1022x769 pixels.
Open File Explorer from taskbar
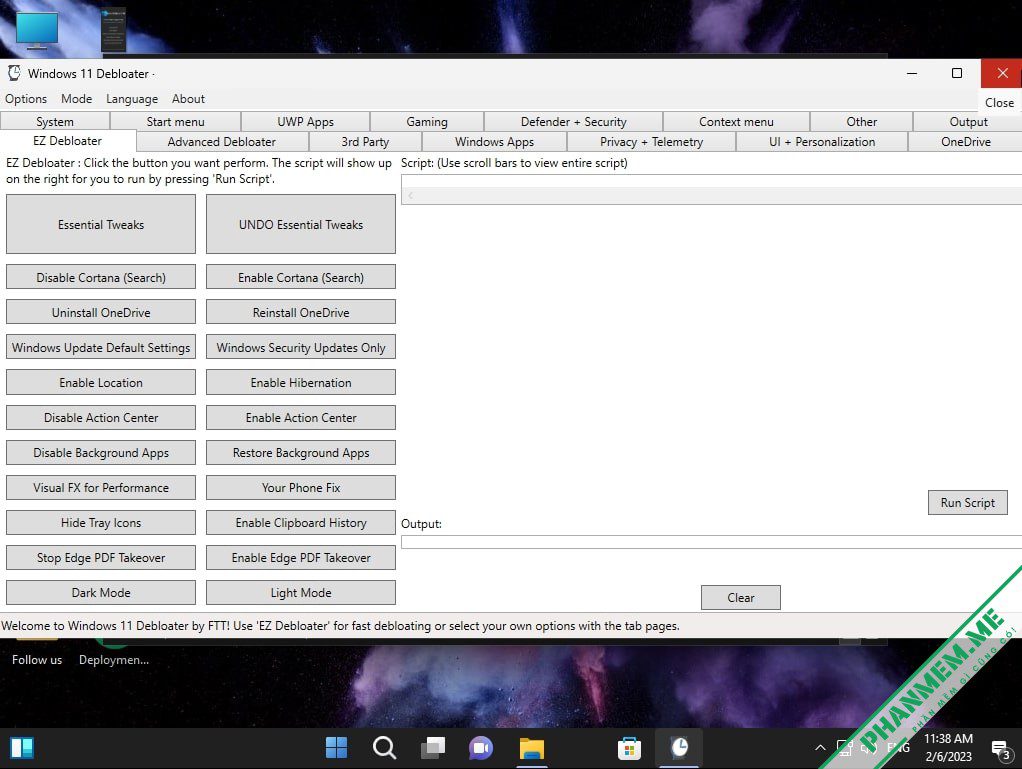(532, 747)
